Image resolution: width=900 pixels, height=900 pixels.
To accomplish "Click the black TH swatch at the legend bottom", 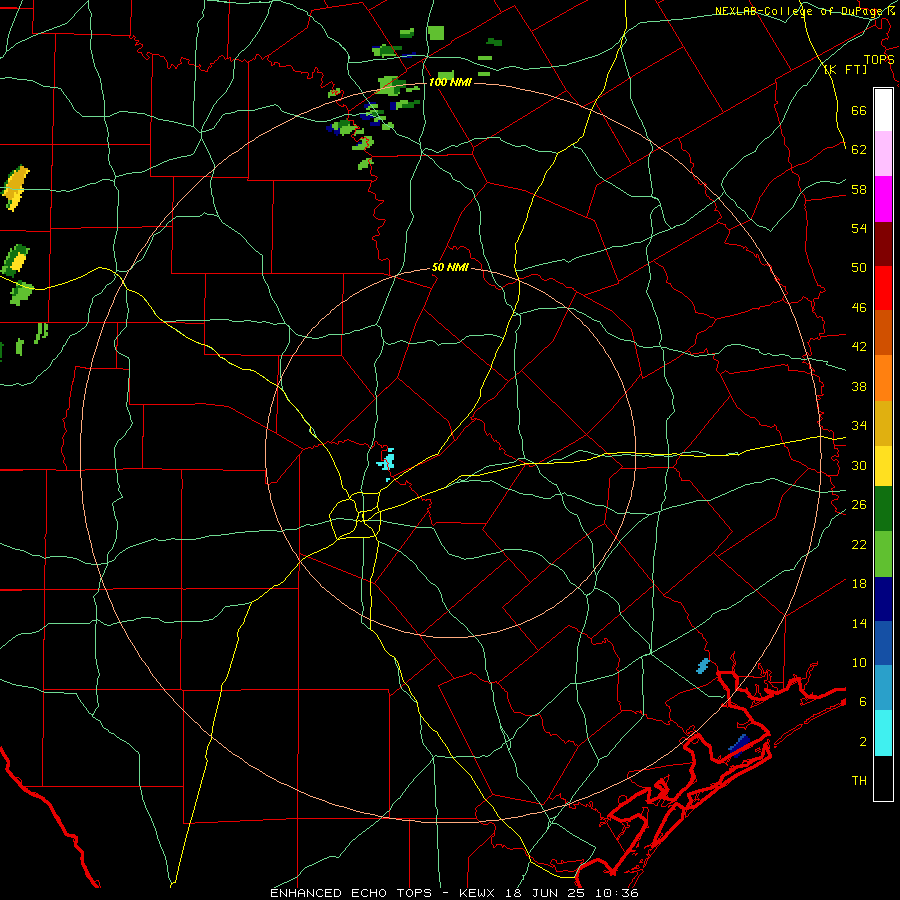I will [x=883, y=778].
